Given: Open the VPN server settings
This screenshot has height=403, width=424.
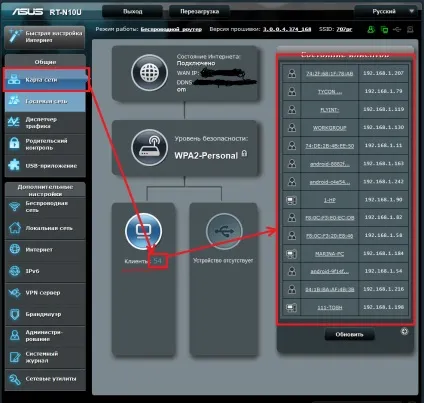Looking at the screenshot, I should [45, 293].
